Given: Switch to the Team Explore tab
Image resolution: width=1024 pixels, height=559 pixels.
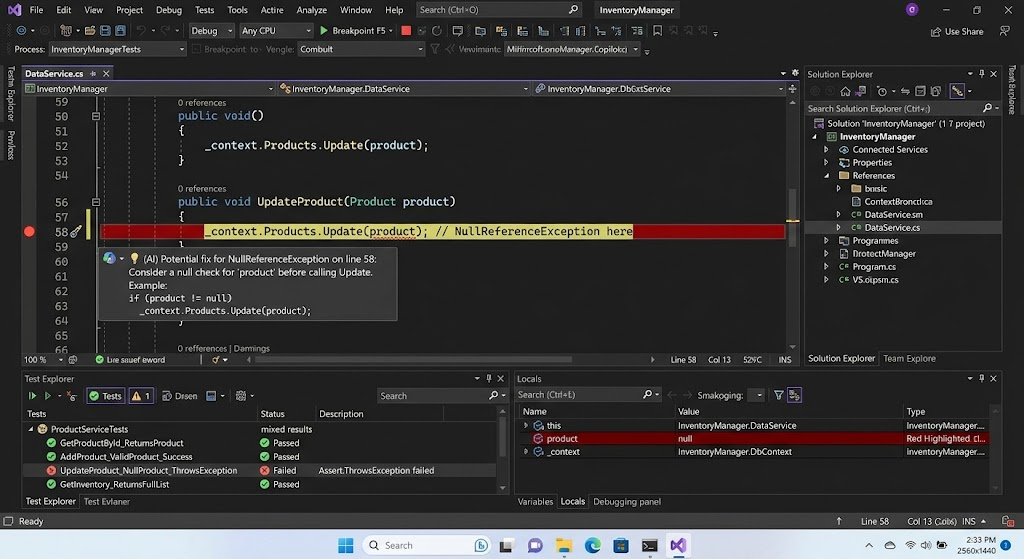Looking at the screenshot, I should (x=909, y=359).
